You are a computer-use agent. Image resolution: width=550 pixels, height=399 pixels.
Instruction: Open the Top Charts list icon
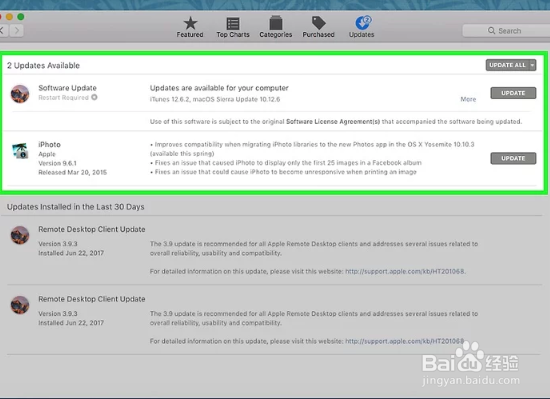[233, 23]
